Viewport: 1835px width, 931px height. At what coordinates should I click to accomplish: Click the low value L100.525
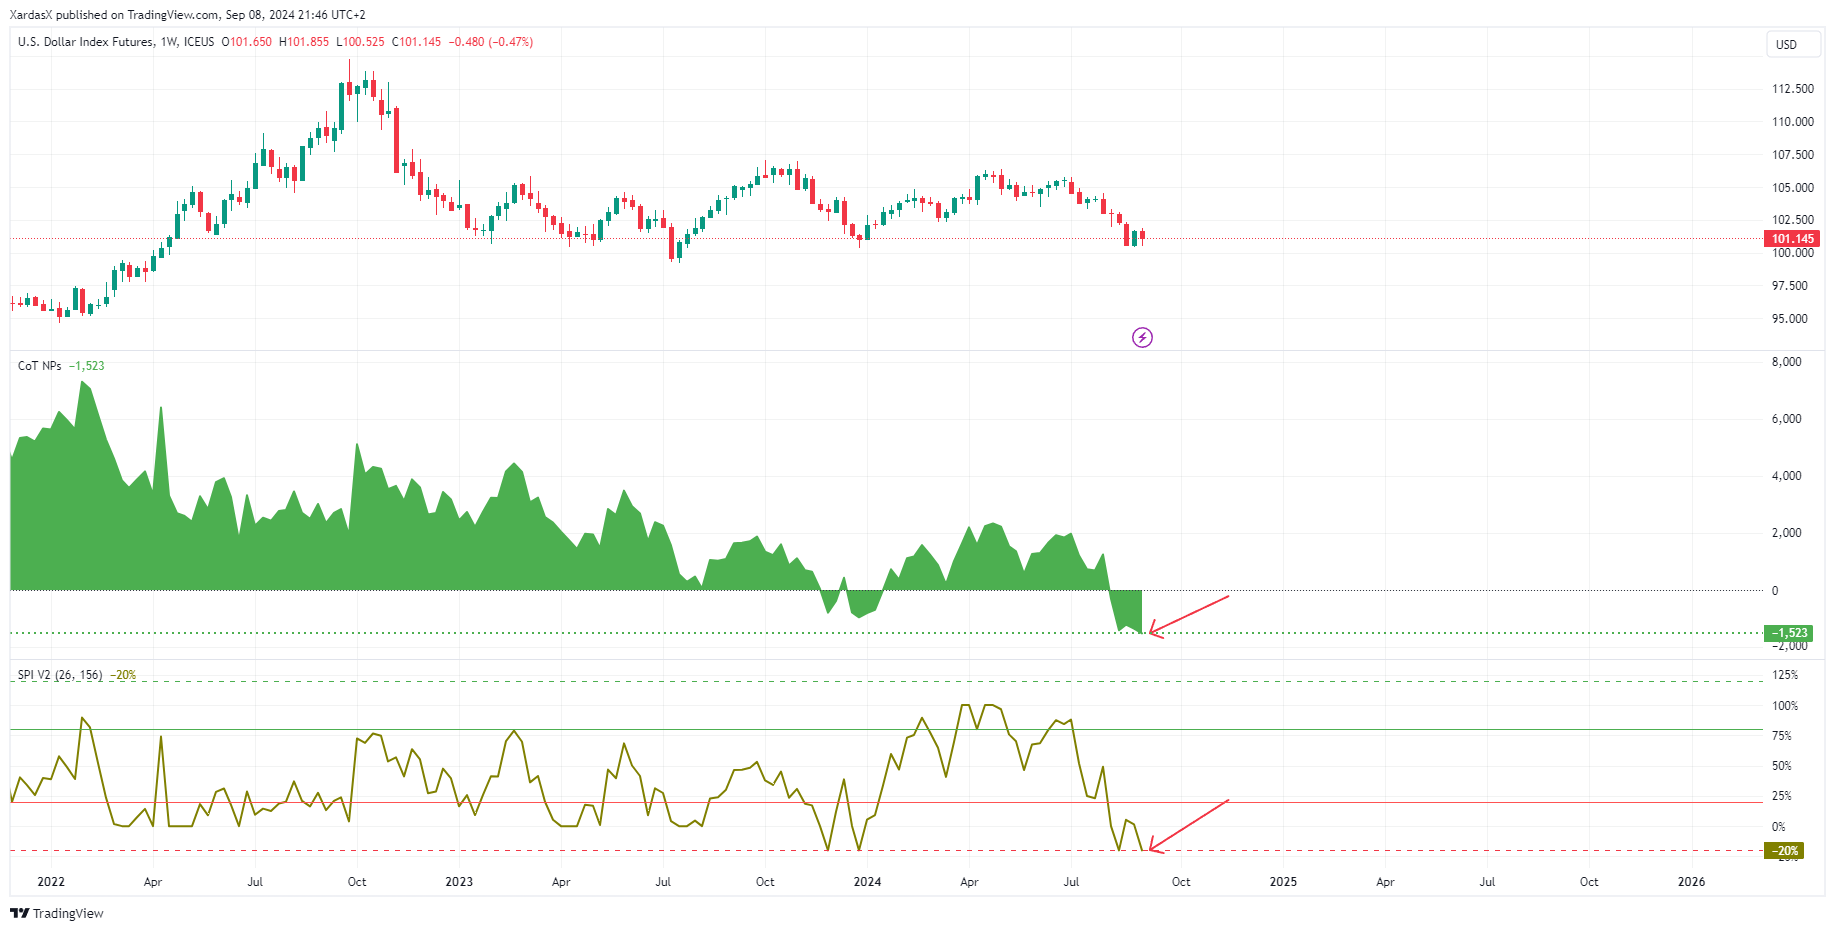pyautogui.click(x=360, y=42)
